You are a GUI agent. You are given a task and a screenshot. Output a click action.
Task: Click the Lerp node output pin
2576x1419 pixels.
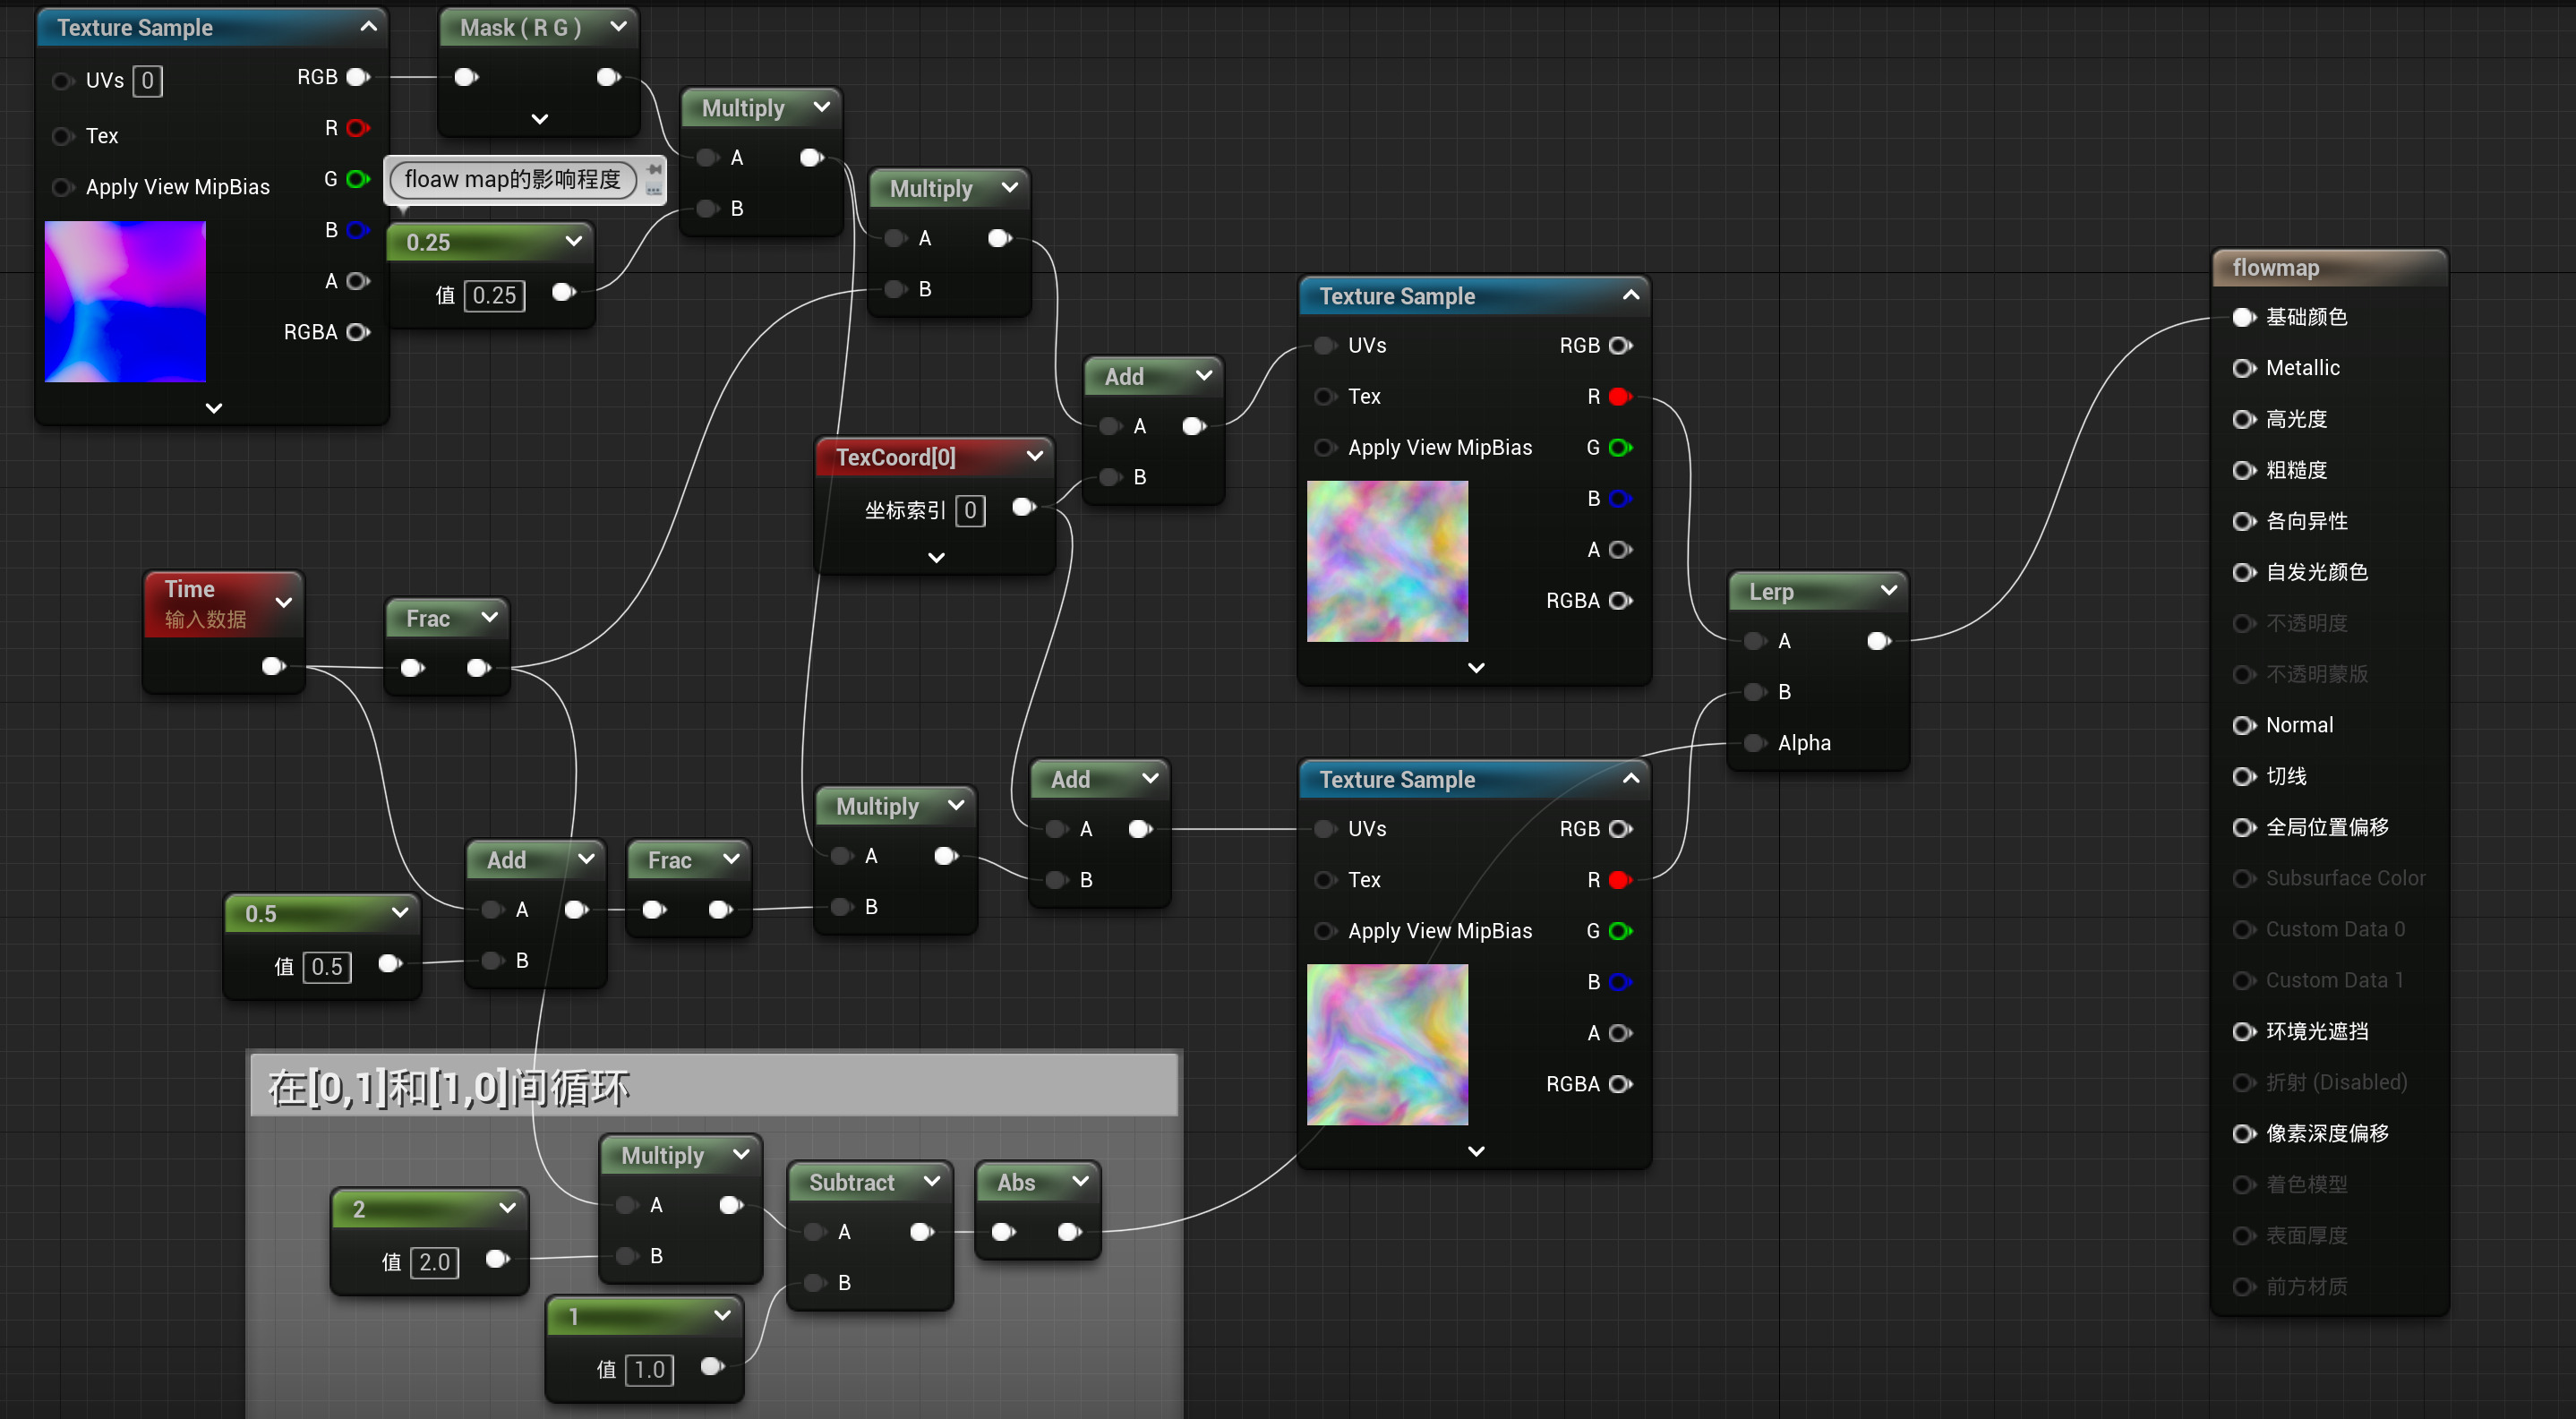1879,641
